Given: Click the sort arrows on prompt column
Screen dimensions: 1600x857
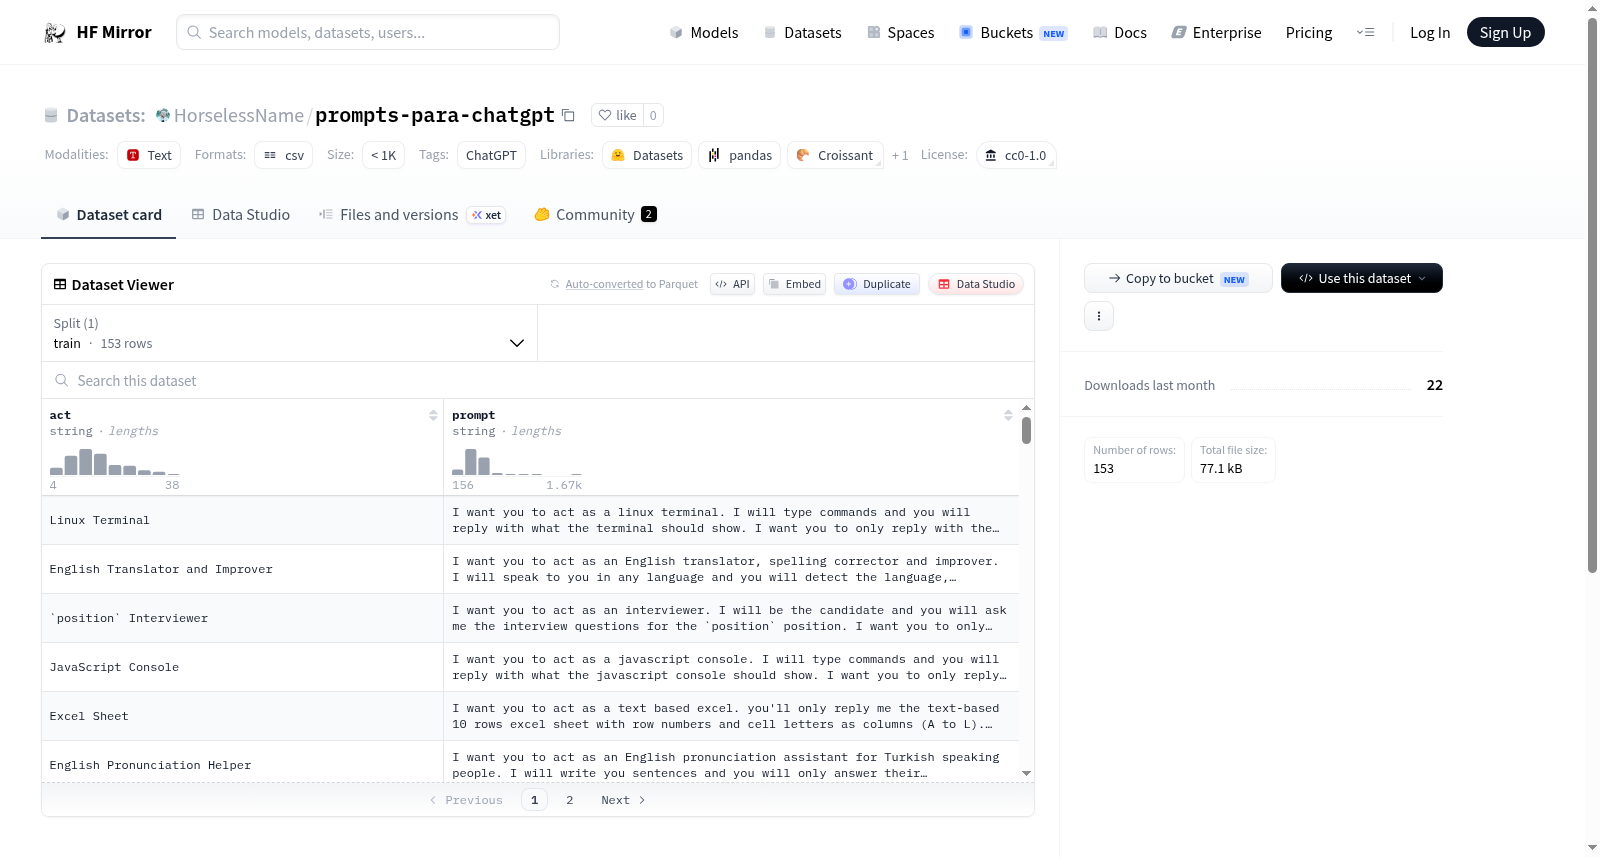Looking at the screenshot, I should point(1008,415).
